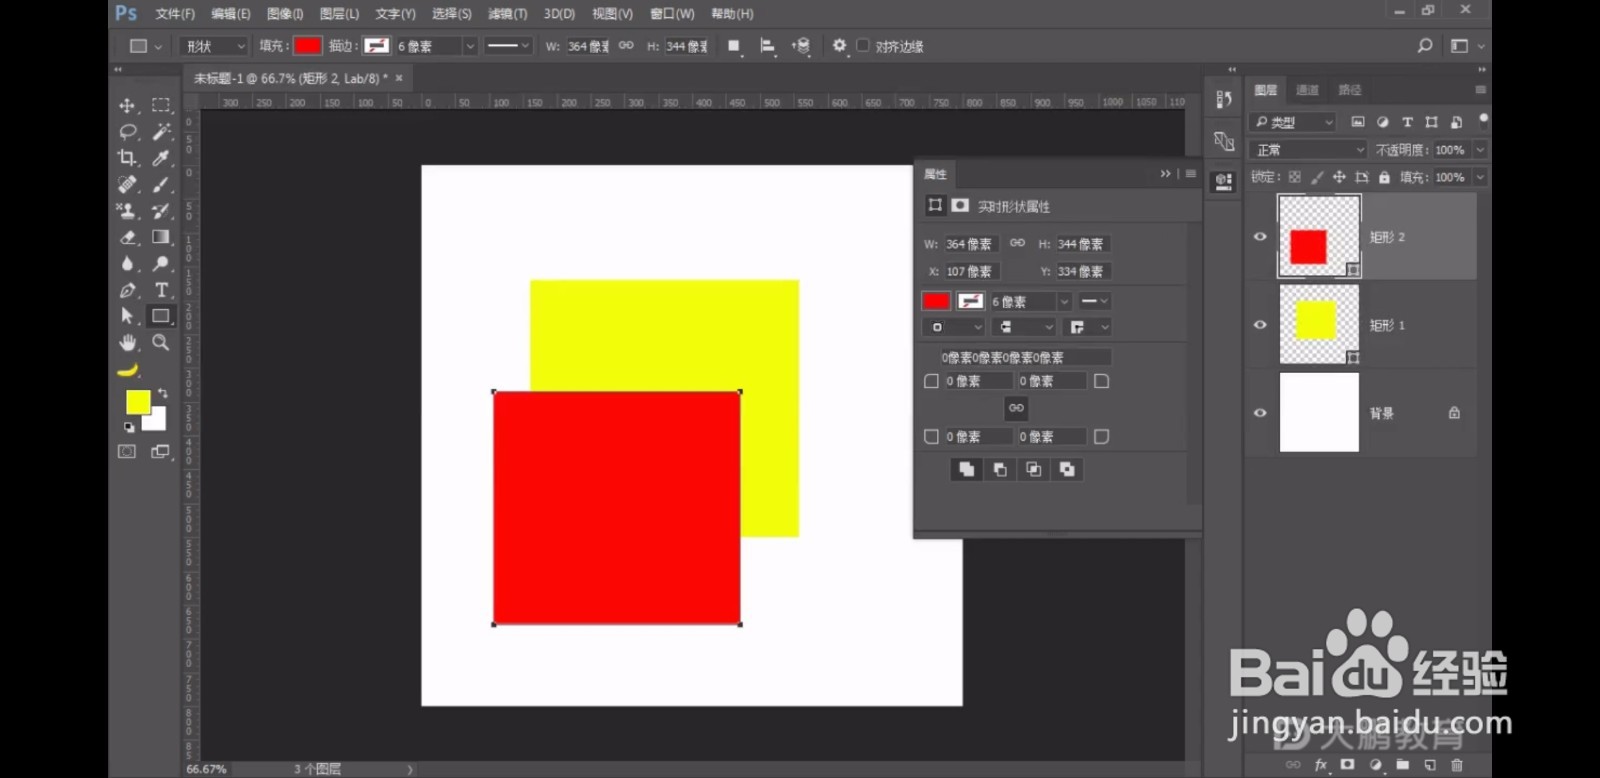Open the 类型 layer filter dropdown
Viewport: 1600px width, 778px height.
pyautogui.click(x=1293, y=122)
